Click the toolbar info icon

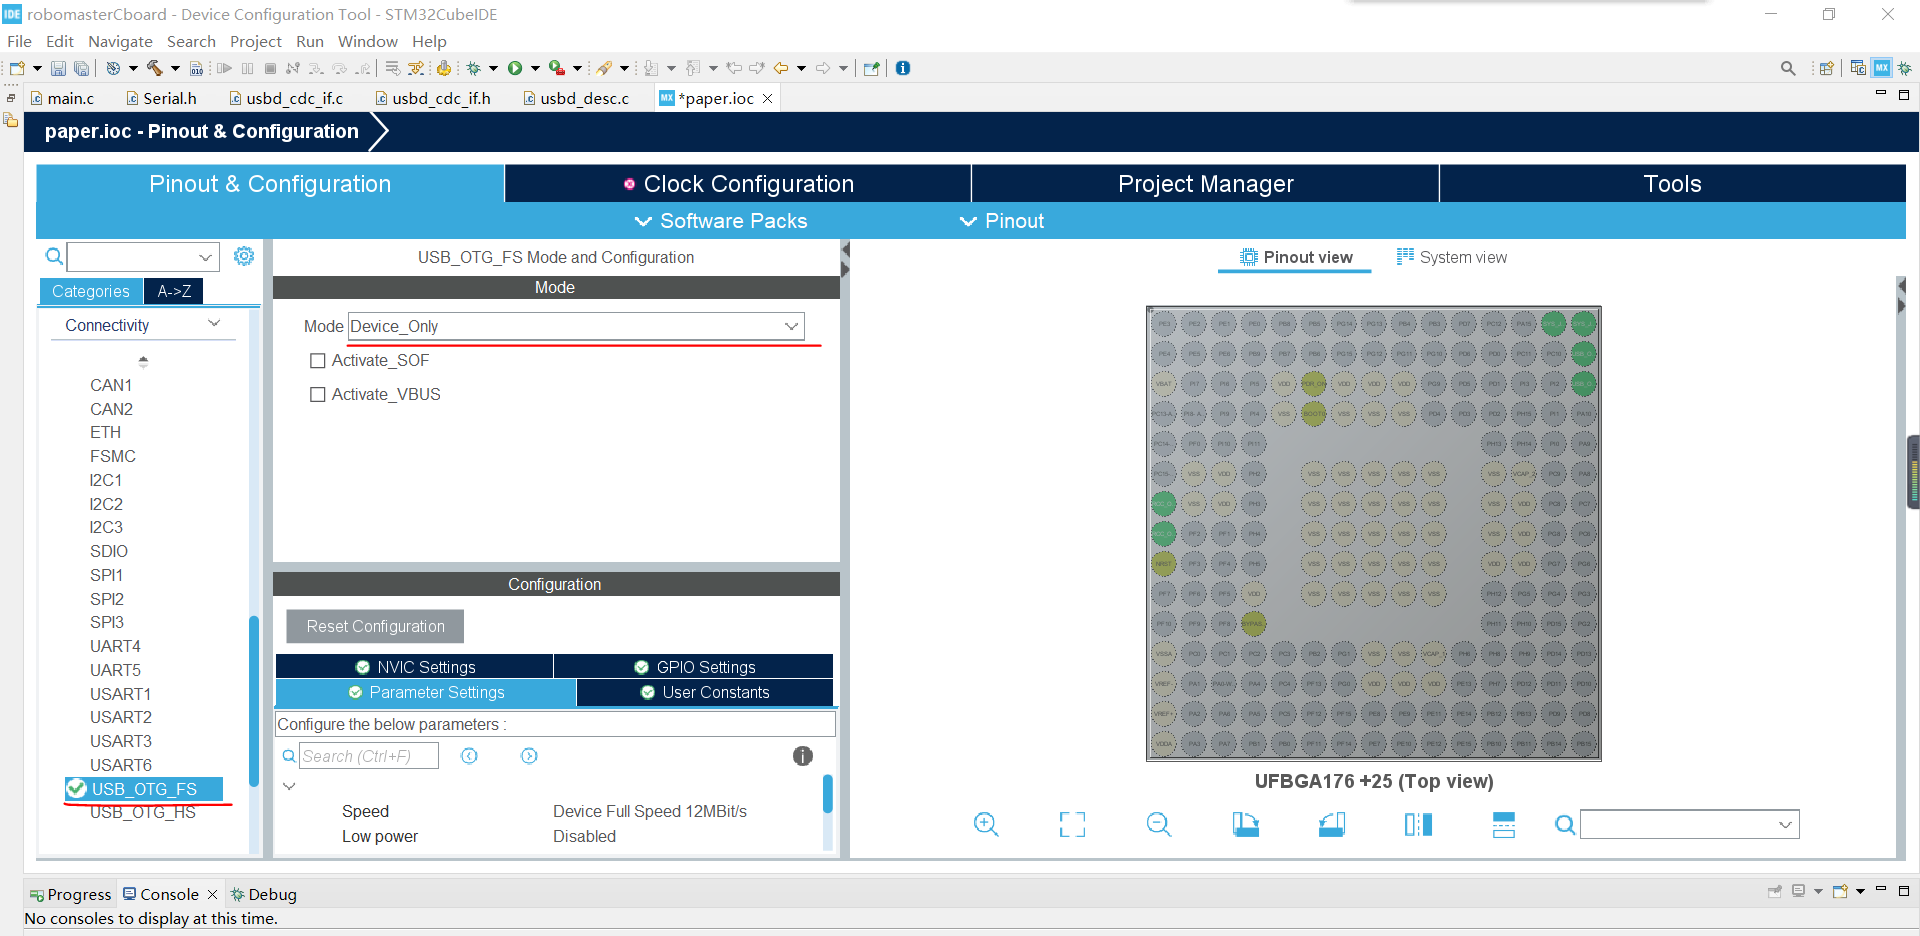pyautogui.click(x=903, y=68)
